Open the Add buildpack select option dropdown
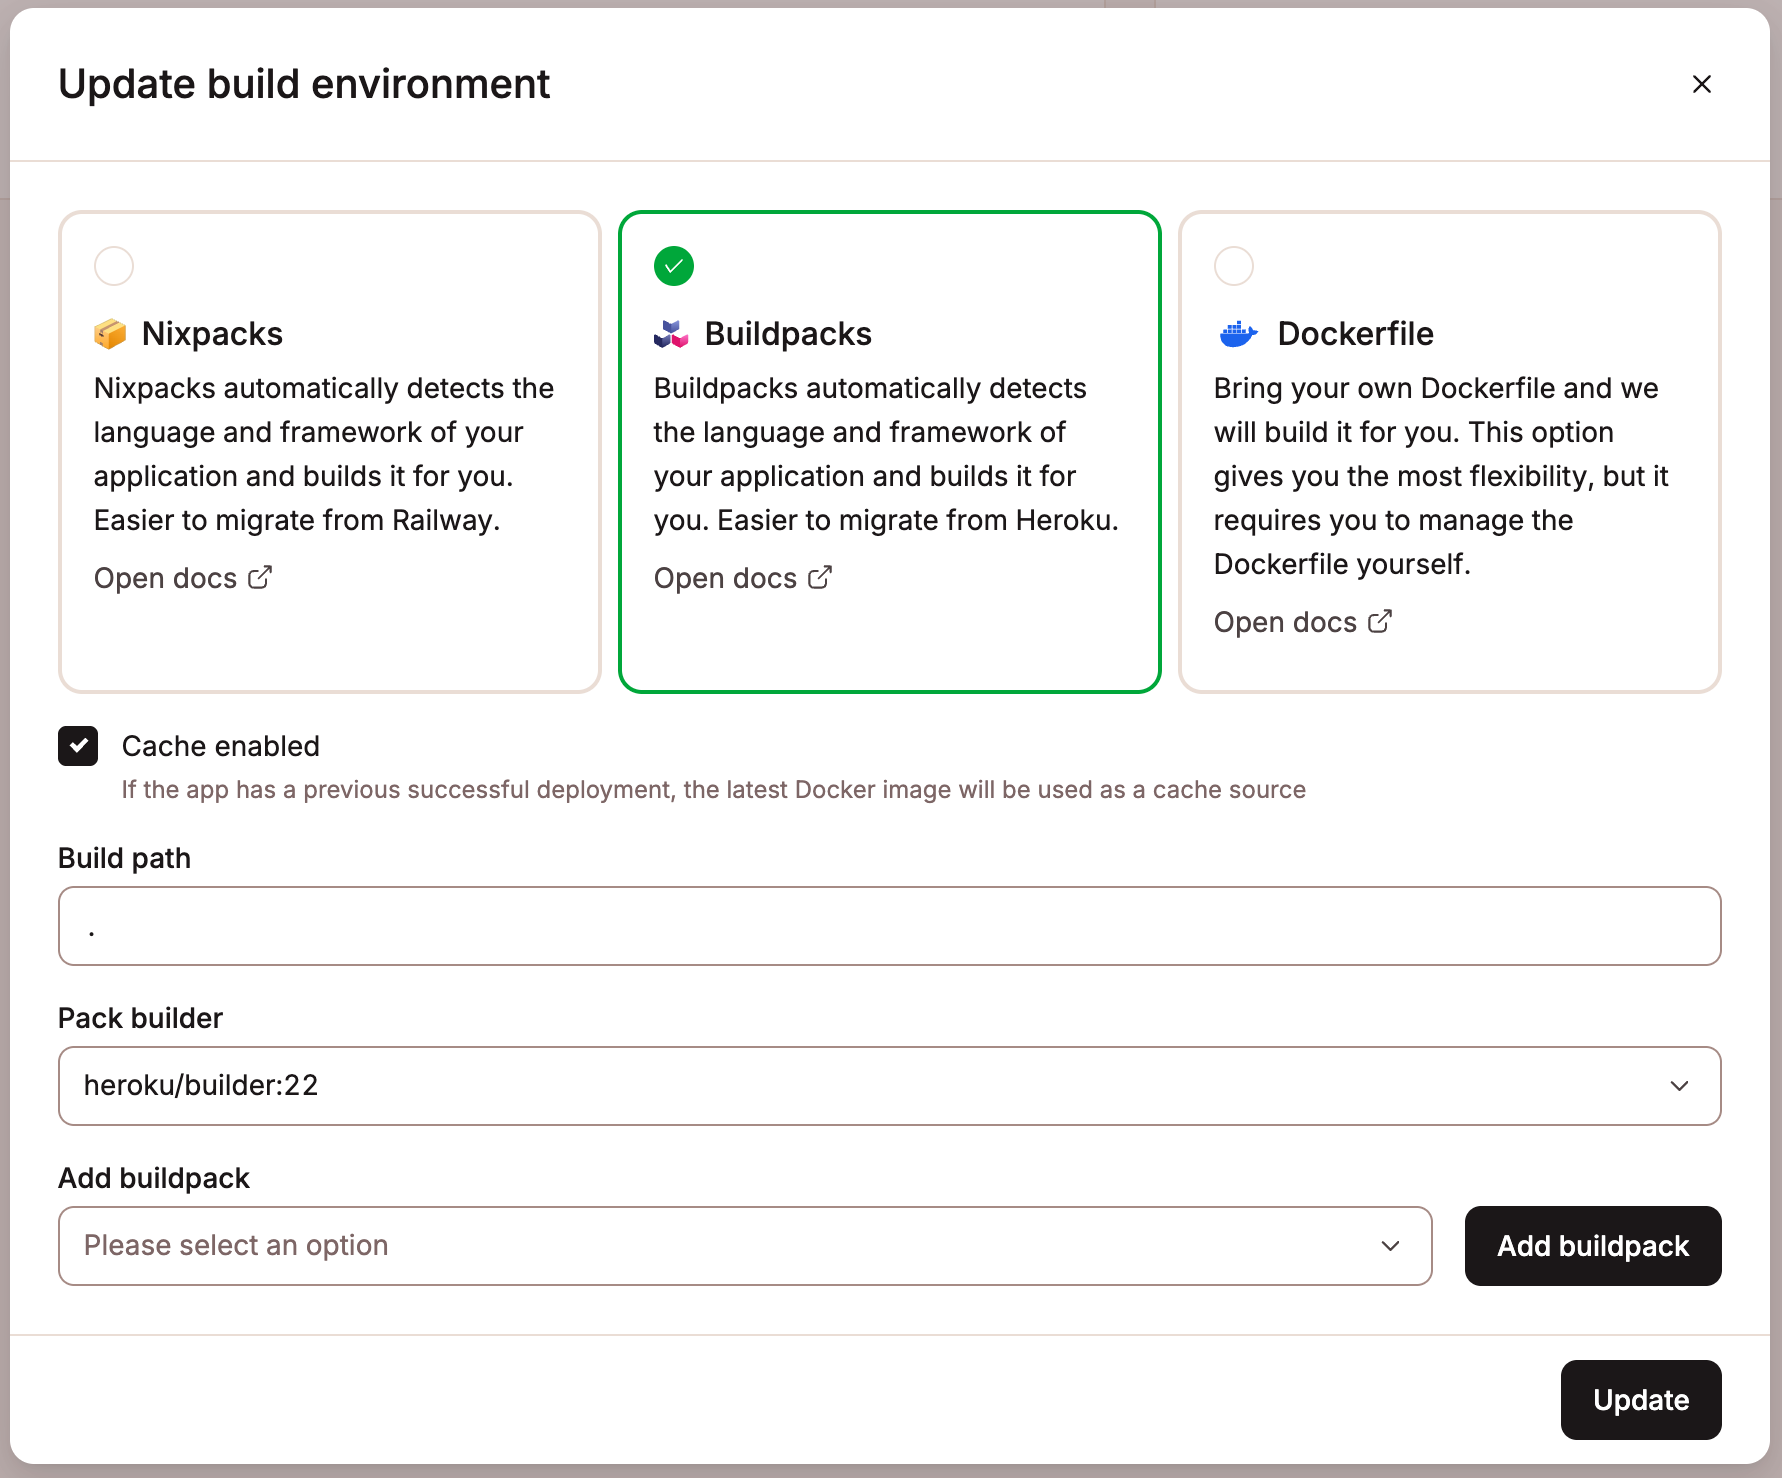This screenshot has width=1782, height=1478. (745, 1246)
